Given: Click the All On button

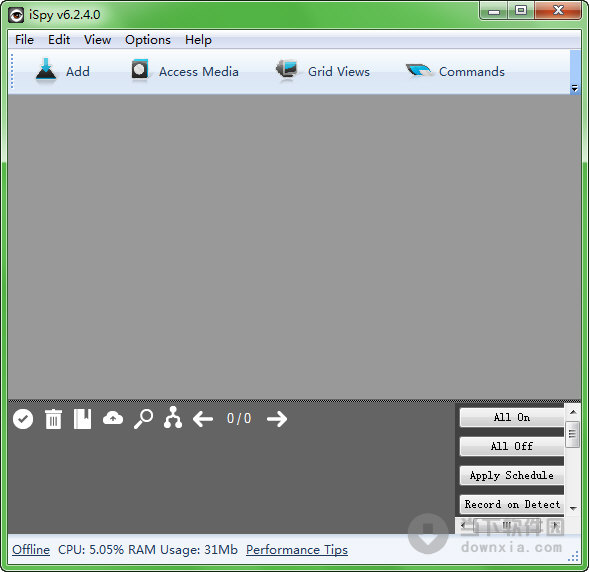Looking at the screenshot, I should [512, 417].
